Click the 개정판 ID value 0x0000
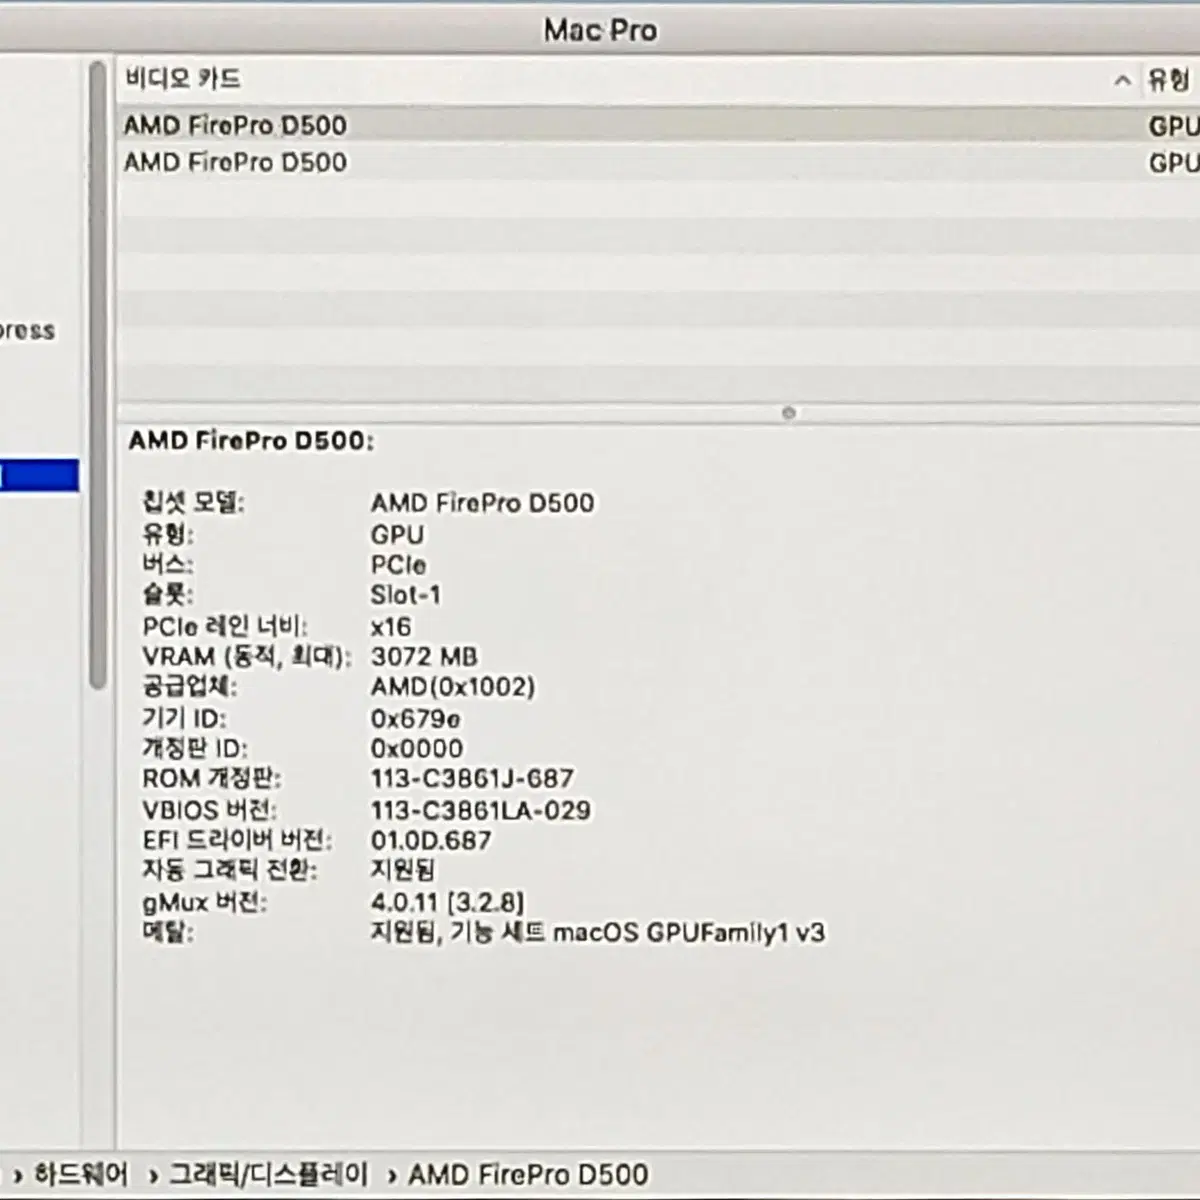The width and height of the screenshot is (1200, 1200). 416,749
